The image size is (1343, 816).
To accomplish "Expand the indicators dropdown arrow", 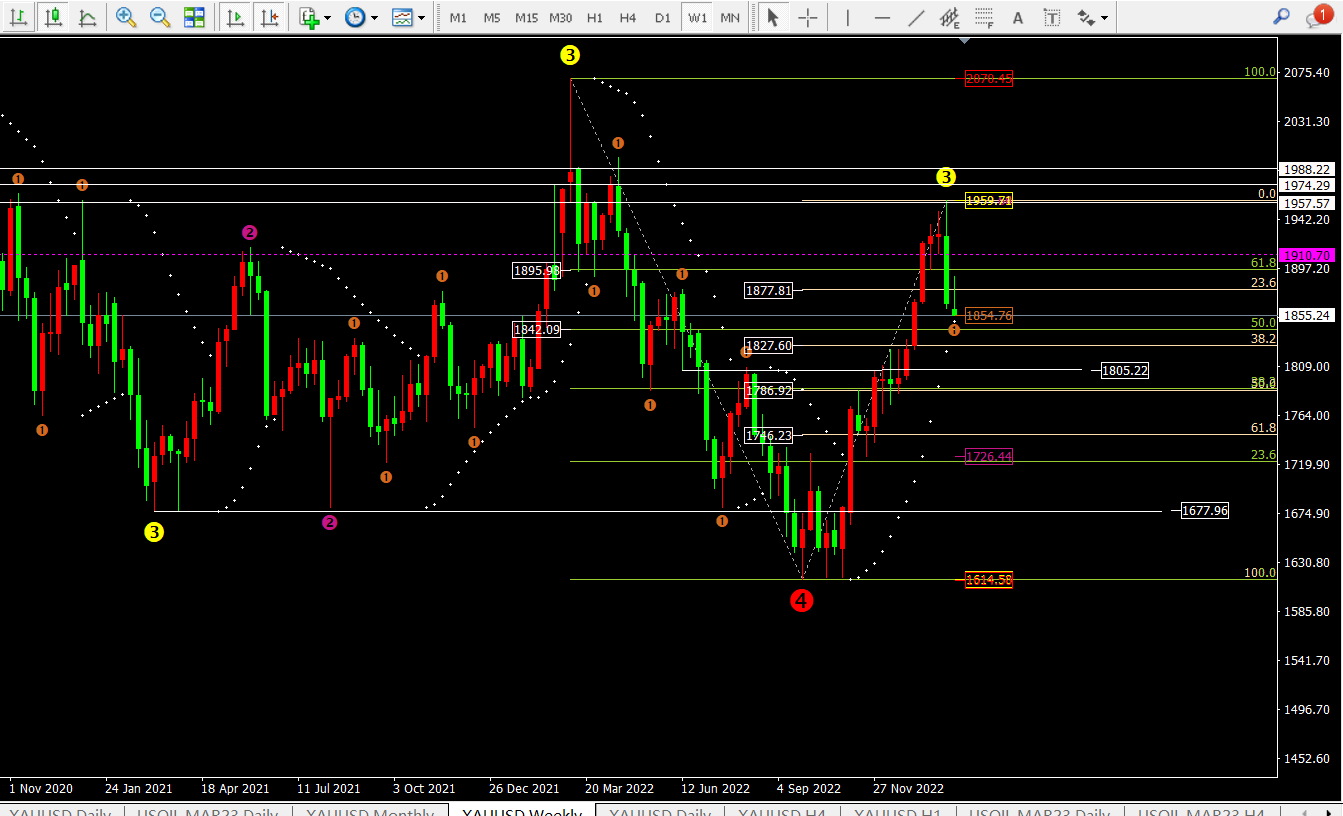I will [x=327, y=18].
